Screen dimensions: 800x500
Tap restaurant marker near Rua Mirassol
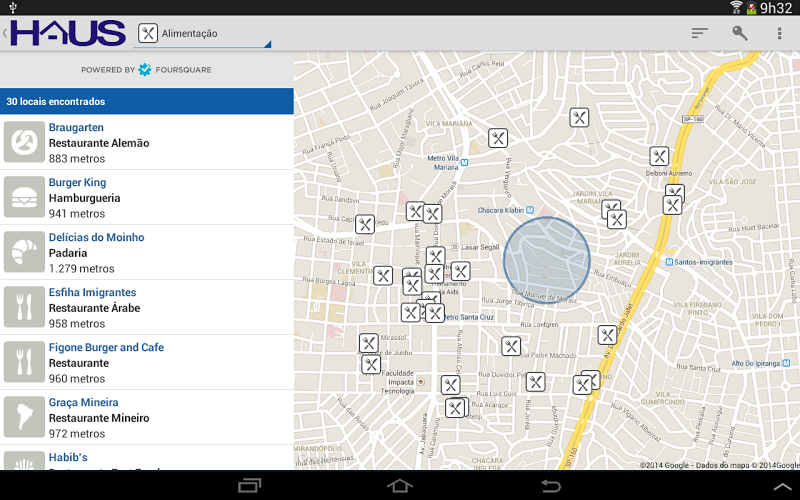point(368,343)
